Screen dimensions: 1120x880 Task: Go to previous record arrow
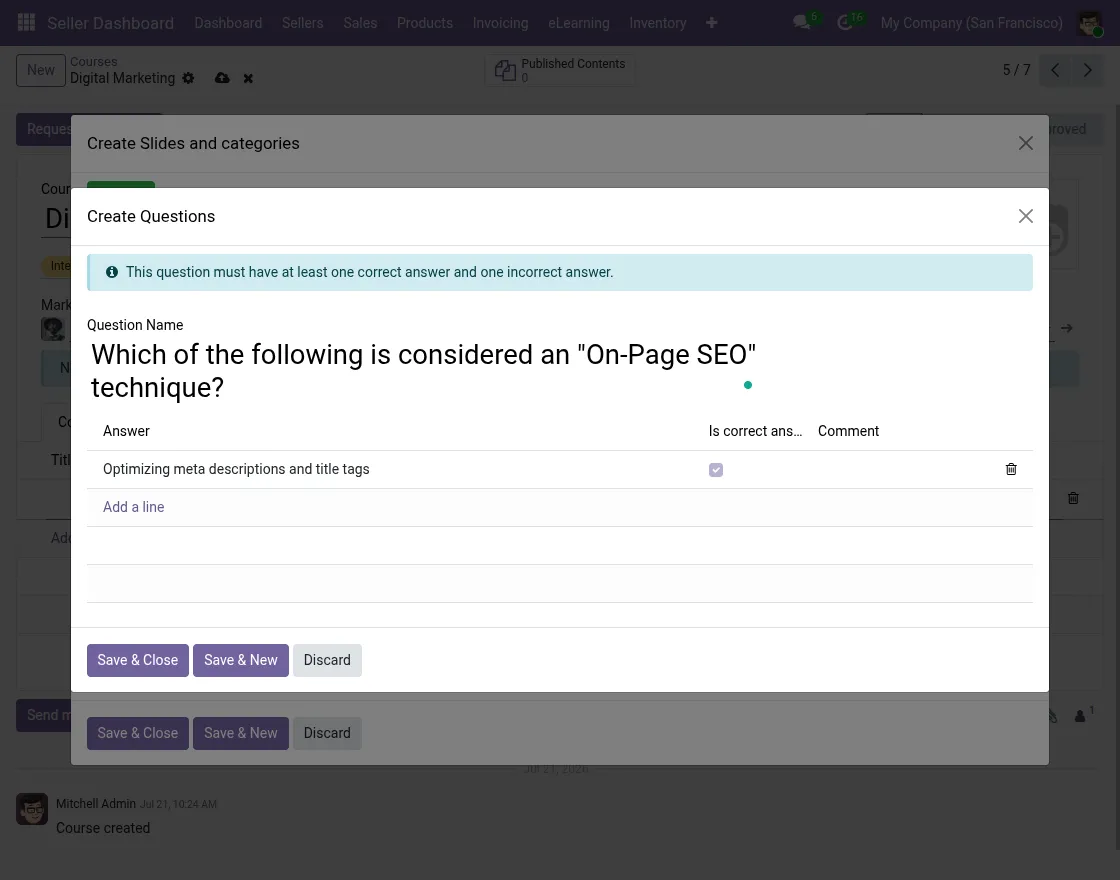click(1055, 70)
